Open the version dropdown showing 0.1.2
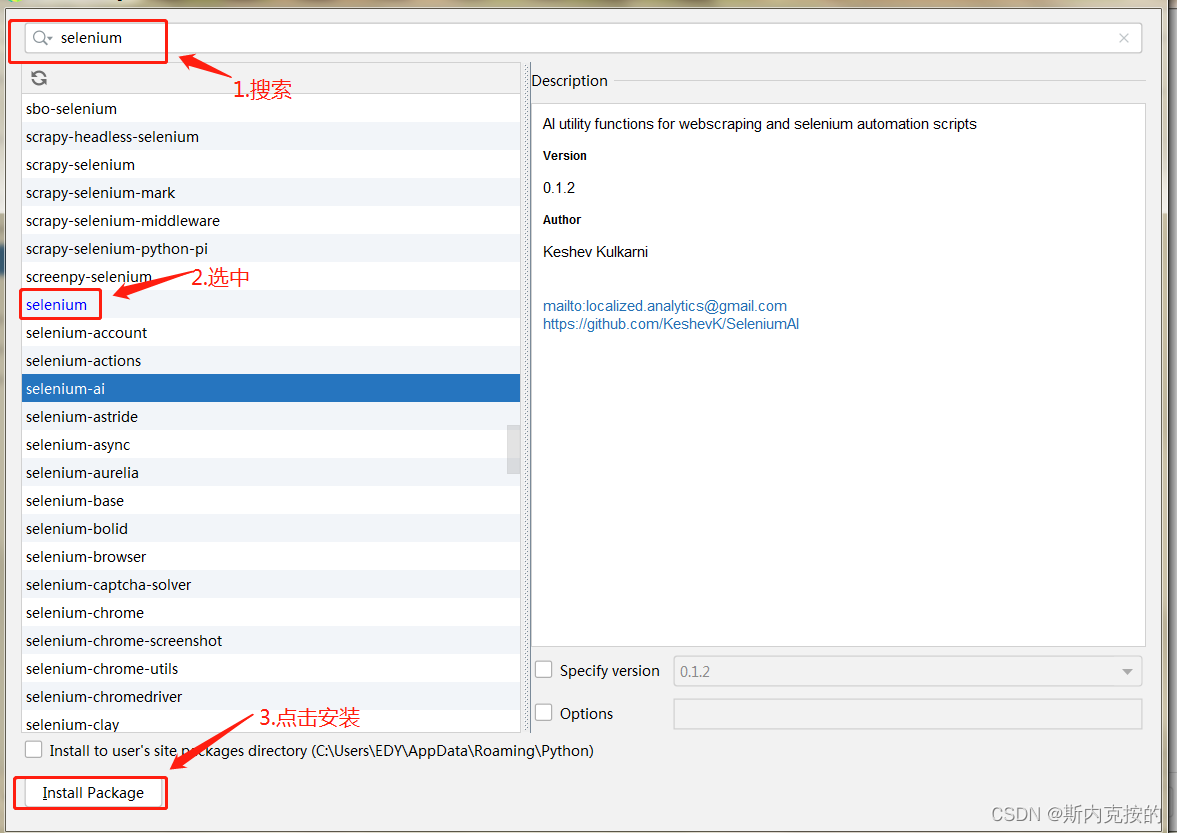 1127,670
